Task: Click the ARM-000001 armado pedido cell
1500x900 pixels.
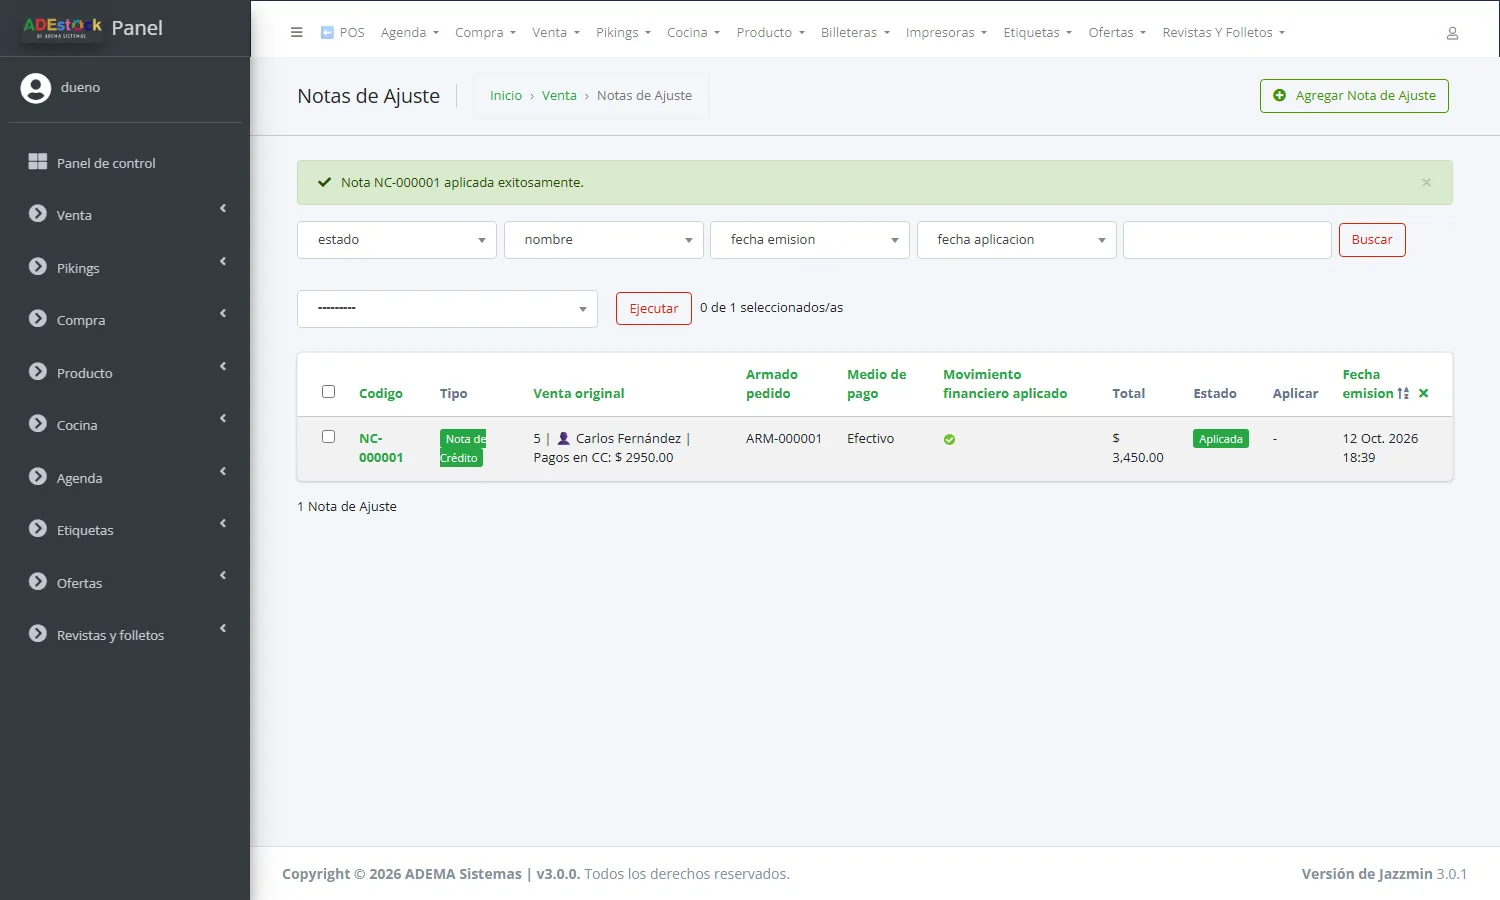Action: tap(784, 439)
